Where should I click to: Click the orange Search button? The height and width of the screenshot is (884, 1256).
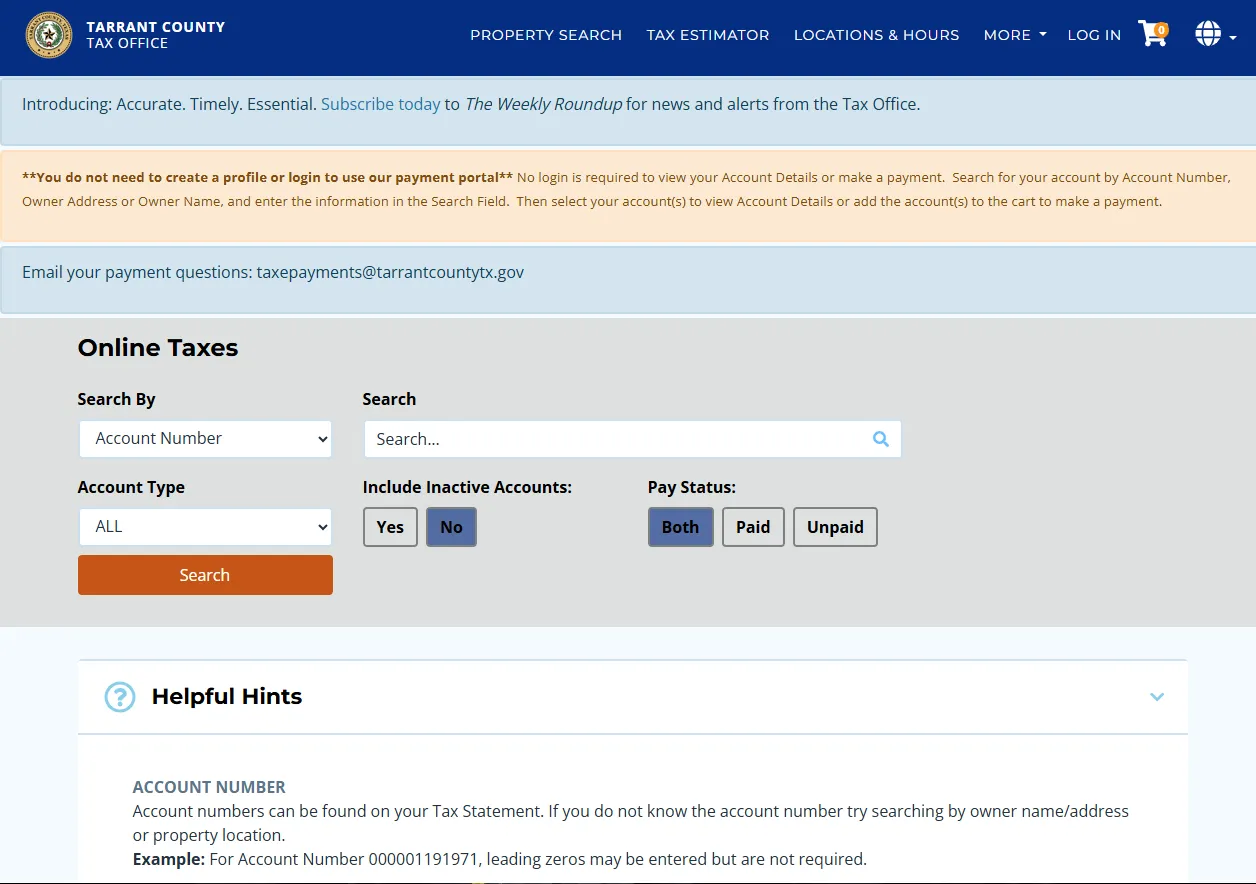205,575
